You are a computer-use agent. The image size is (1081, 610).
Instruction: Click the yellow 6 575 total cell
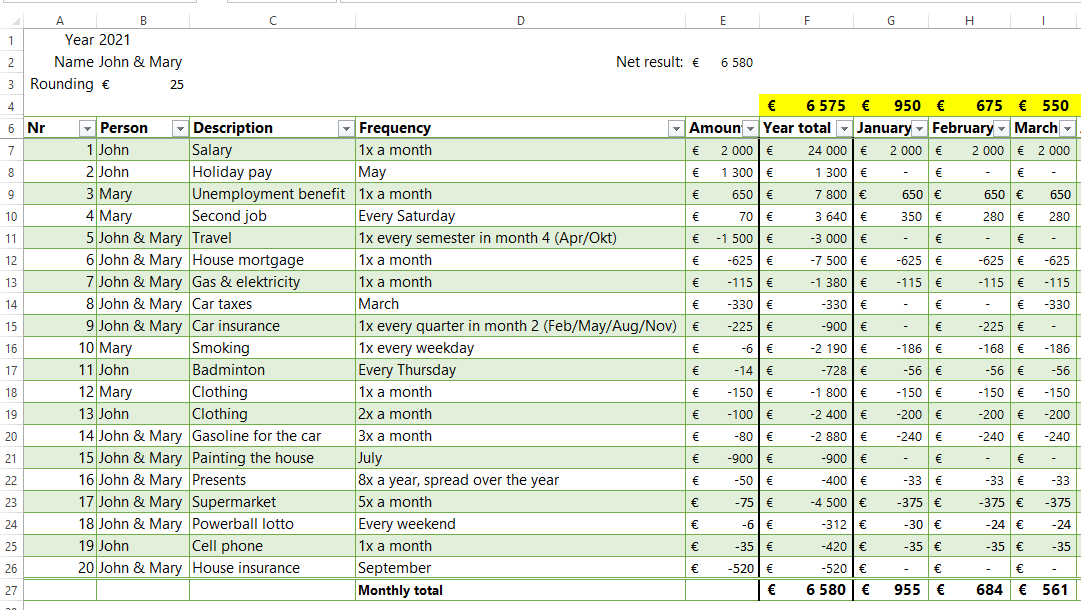(x=807, y=105)
